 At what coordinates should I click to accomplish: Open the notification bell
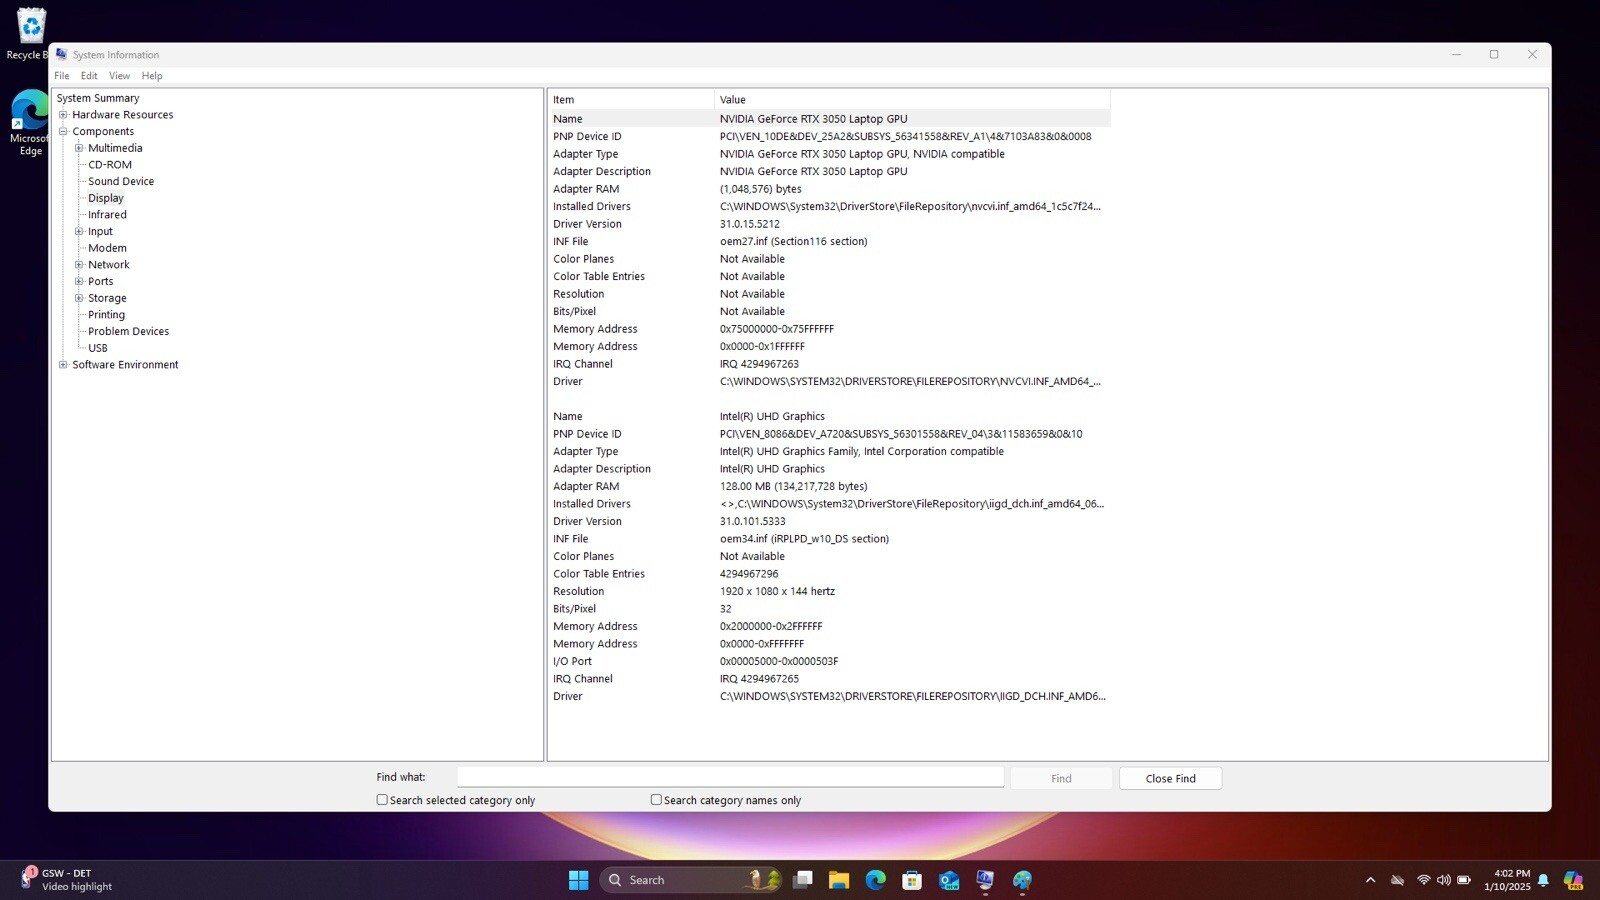tap(1543, 880)
